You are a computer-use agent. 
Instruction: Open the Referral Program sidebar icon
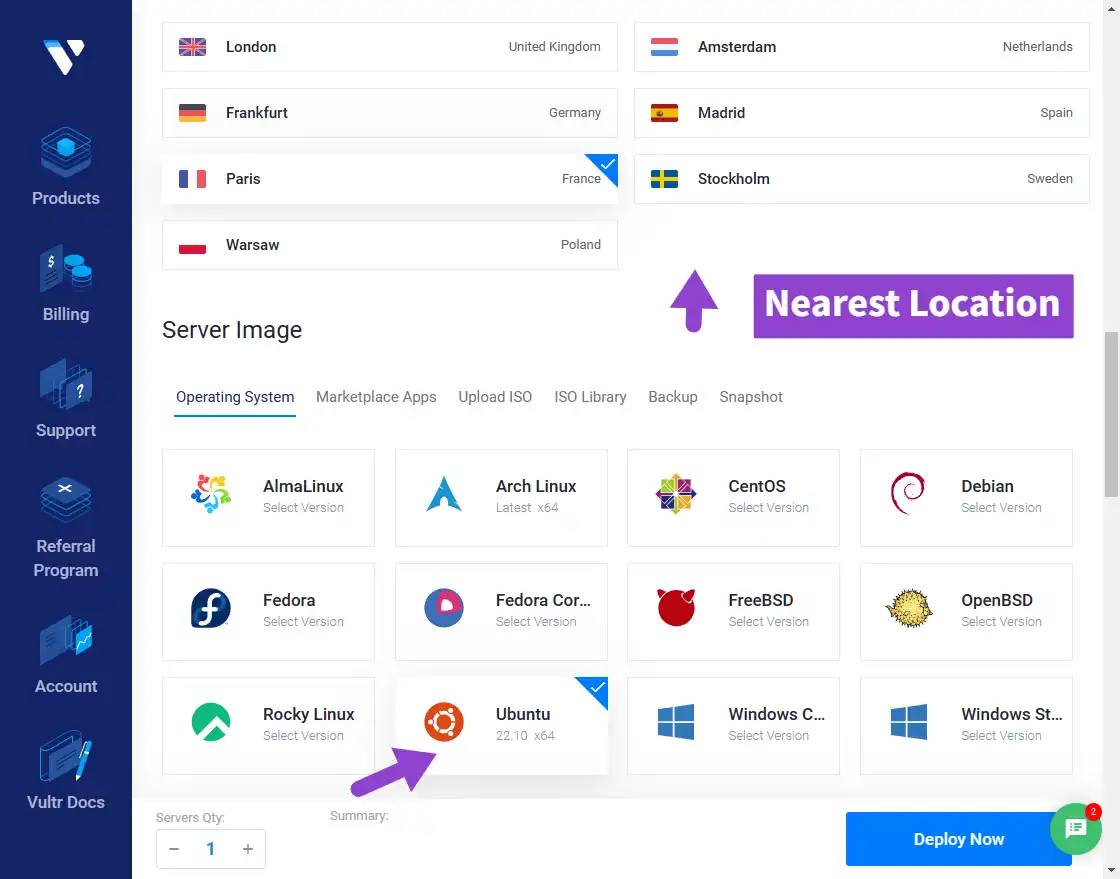[66, 499]
